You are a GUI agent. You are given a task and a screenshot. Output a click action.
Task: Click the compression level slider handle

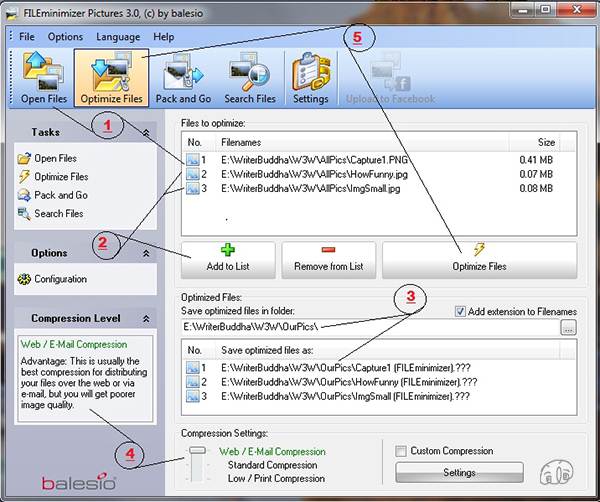197,451
